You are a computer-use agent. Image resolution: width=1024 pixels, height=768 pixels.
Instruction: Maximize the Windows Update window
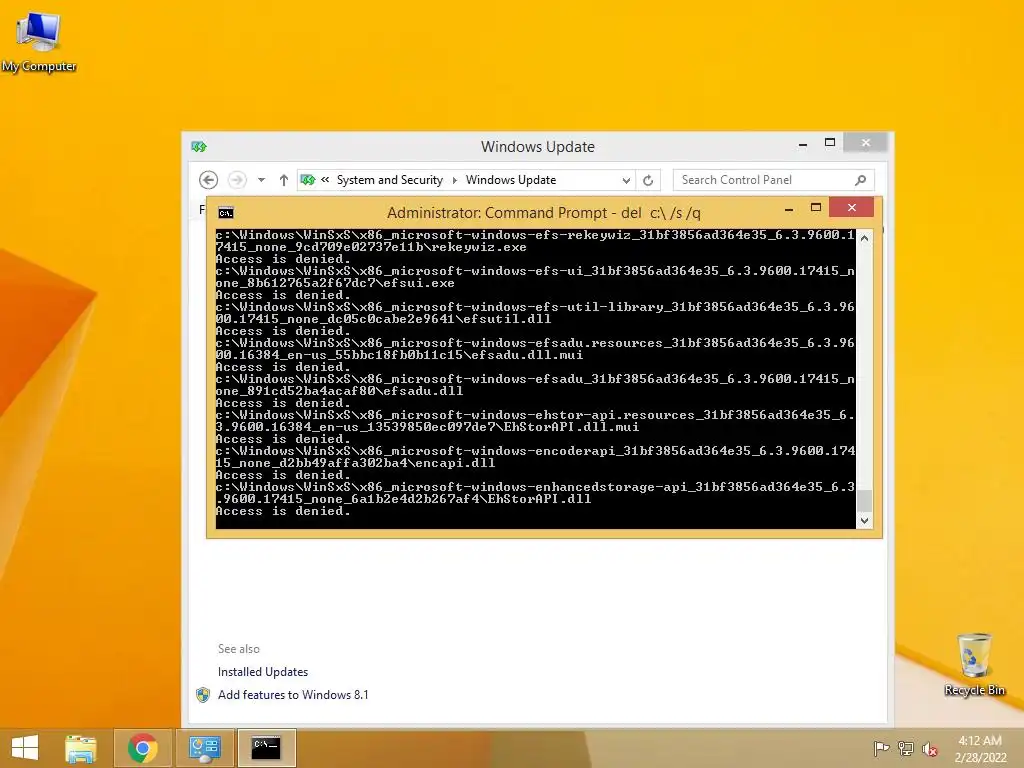point(830,142)
